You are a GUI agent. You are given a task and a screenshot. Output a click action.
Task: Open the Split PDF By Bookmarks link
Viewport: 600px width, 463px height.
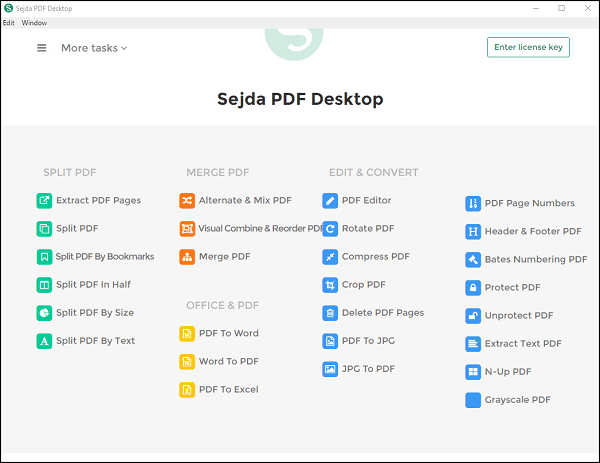pyautogui.click(x=105, y=256)
